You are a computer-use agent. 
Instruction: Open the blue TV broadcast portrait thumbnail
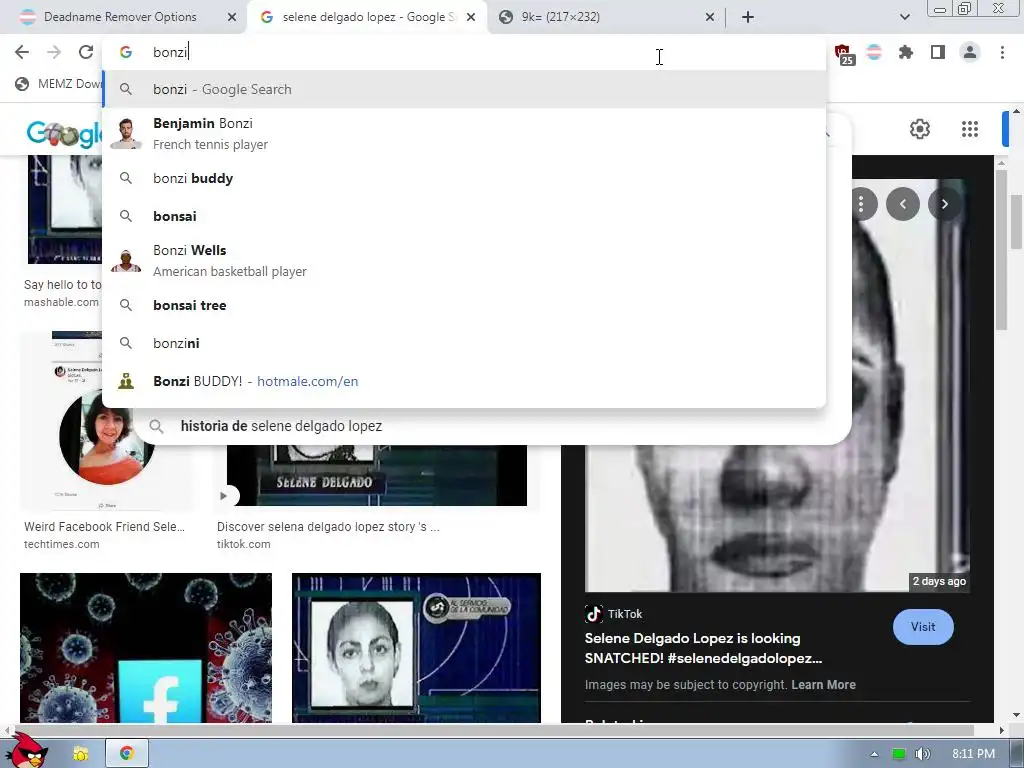point(416,648)
